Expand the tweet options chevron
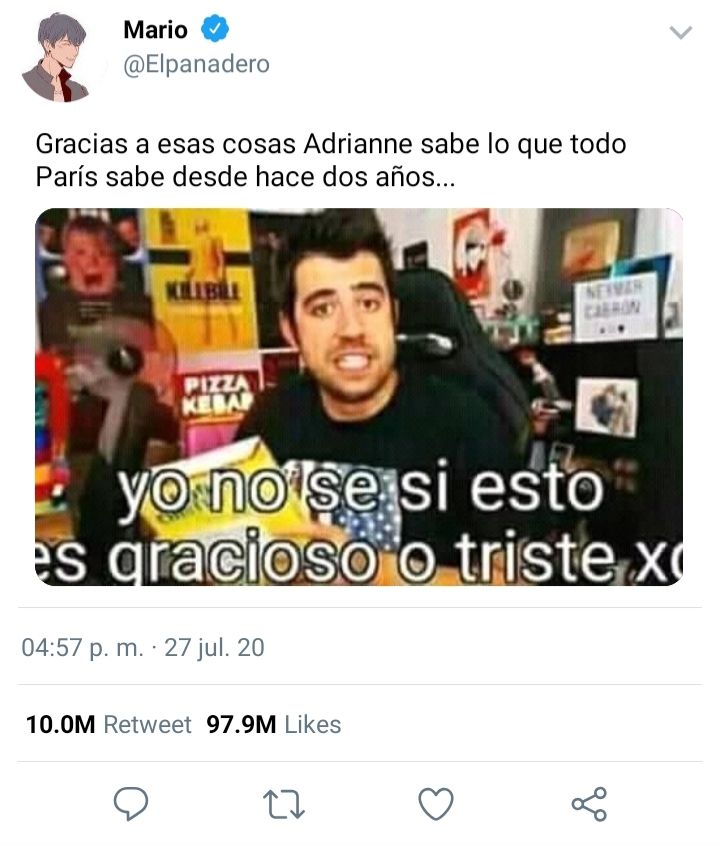 pos(681,32)
